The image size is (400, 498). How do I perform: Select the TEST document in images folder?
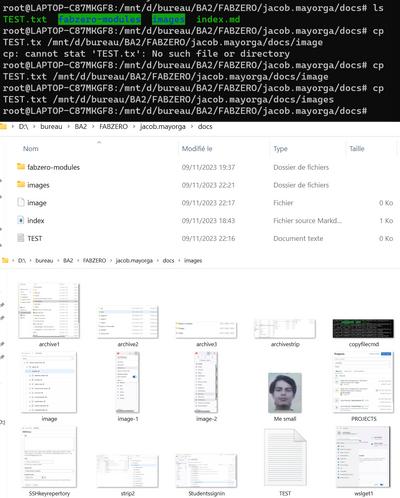[x=285, y=457]
